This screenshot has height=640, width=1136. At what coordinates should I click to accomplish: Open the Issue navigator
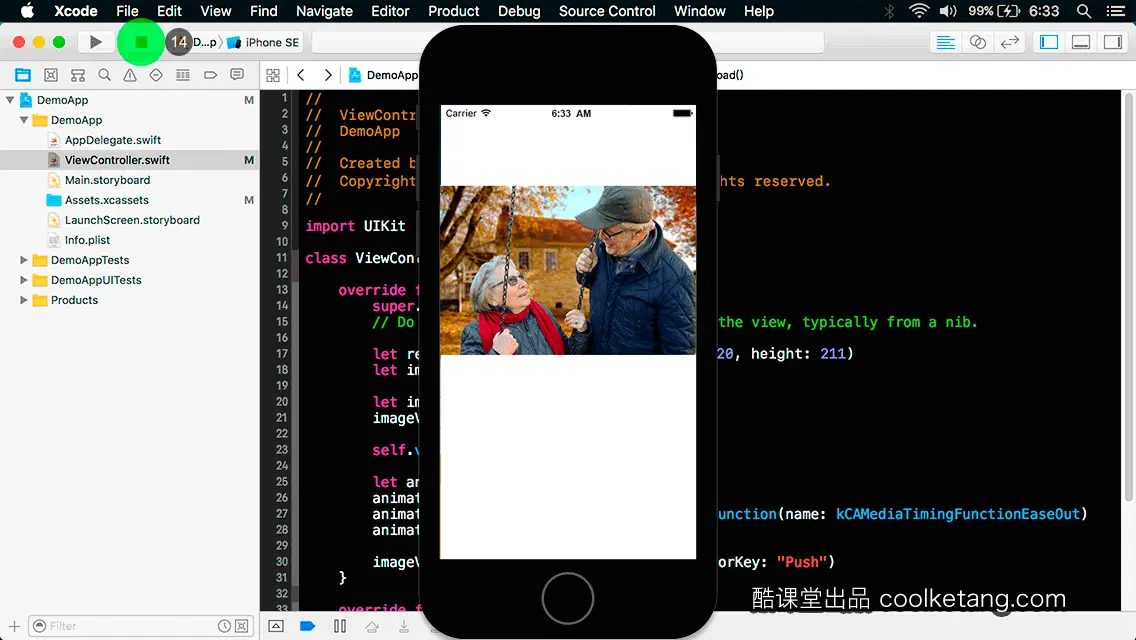click(130, 75)
